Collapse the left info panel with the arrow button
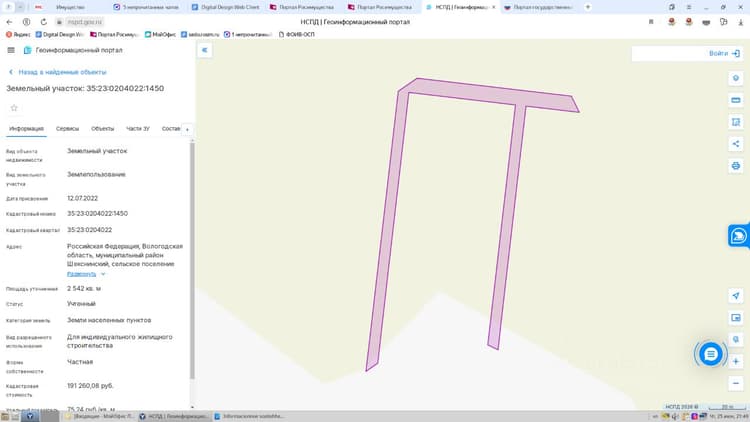Screen dimensions: 750x422 (x=205, y=50)
